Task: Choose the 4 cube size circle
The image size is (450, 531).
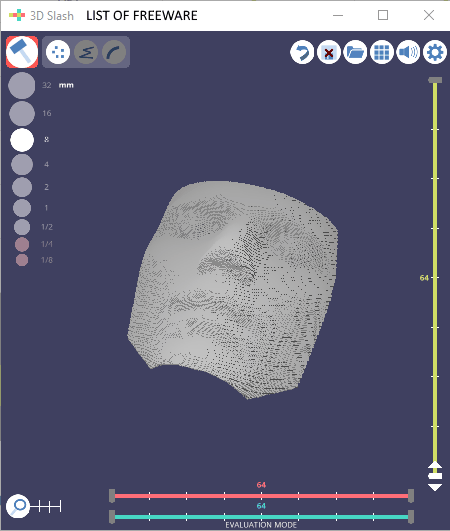Action: pyautogui.click(x=22, y=165)
